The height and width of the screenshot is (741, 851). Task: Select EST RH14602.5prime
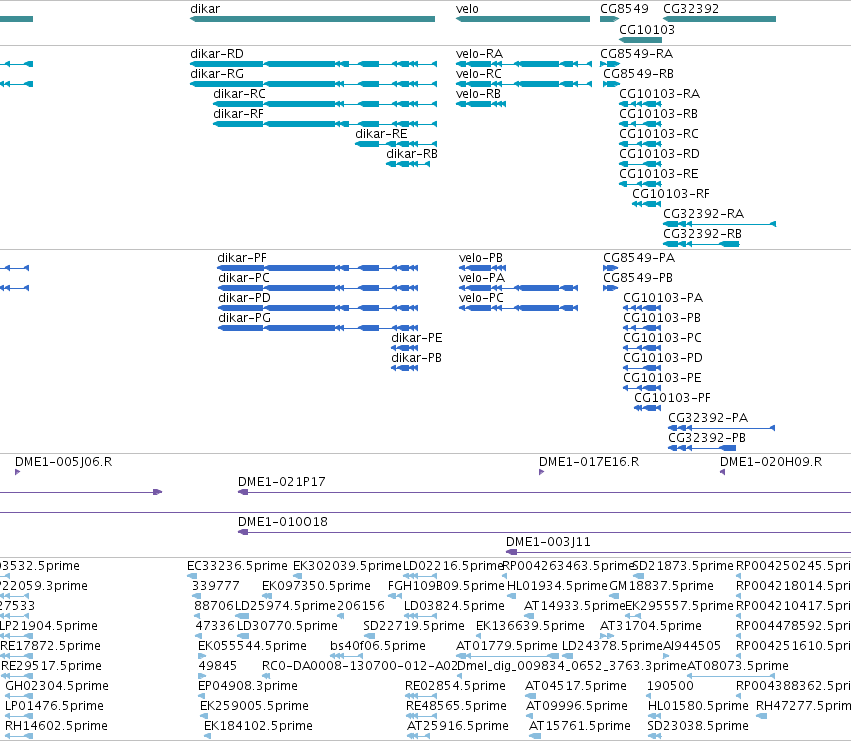tap(56, 726)
